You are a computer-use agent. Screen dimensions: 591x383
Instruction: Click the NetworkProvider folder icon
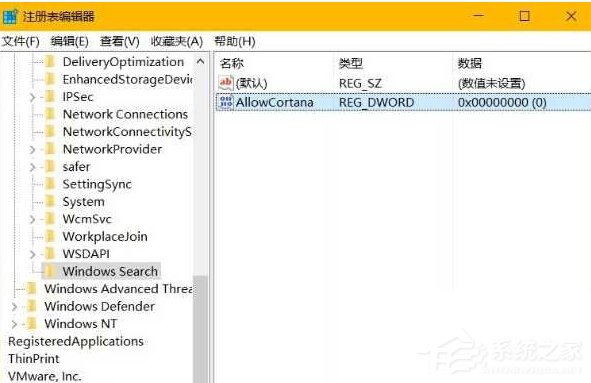[x=50, y=149]
